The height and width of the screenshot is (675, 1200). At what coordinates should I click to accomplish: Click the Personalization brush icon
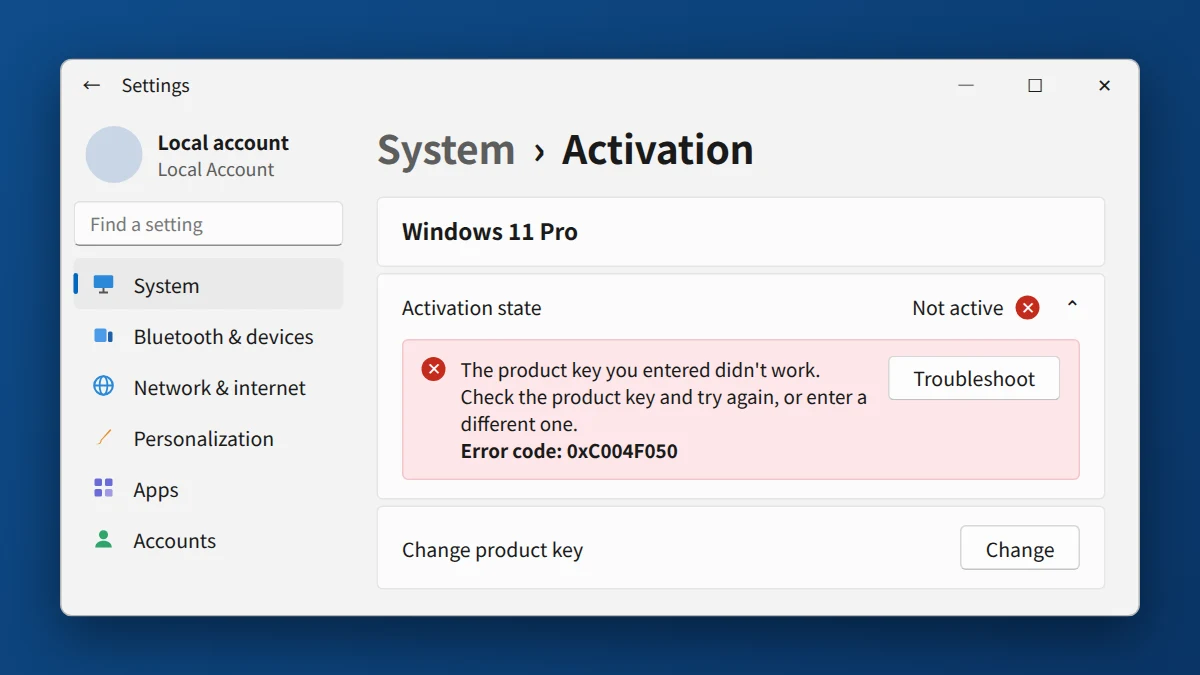[103, 438]
